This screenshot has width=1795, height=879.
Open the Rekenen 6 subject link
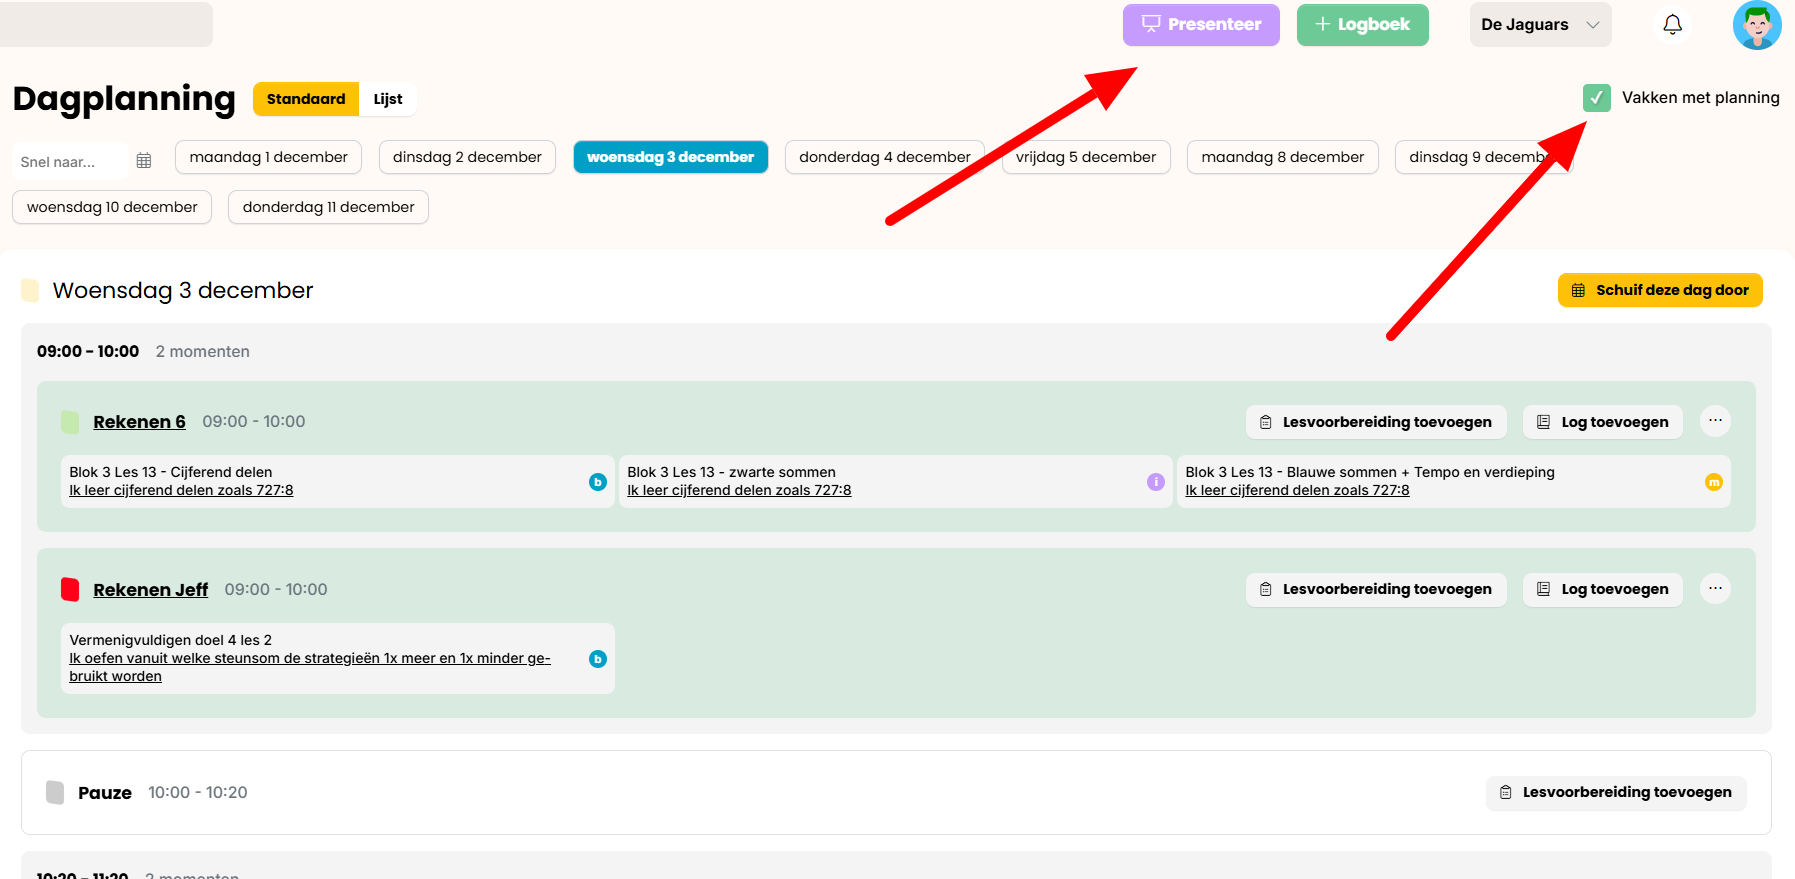[139, 422]
